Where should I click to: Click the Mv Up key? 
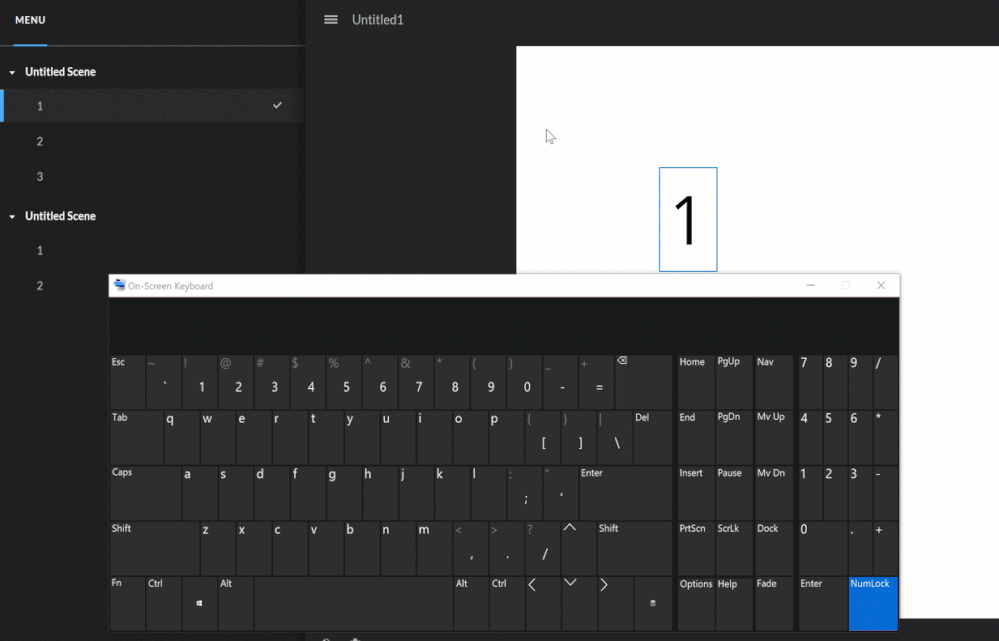(x=774, y=438)
